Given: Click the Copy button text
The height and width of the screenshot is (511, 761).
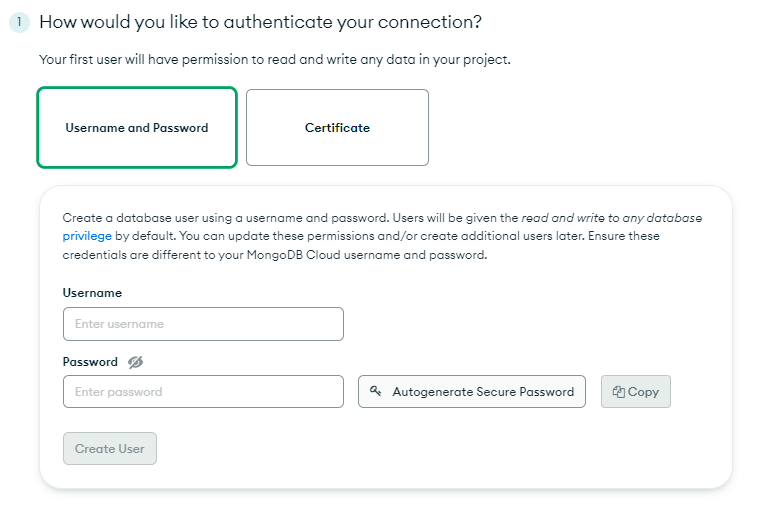Looking at the screenshot, I should pyautogui.click(x=643, y=392).
